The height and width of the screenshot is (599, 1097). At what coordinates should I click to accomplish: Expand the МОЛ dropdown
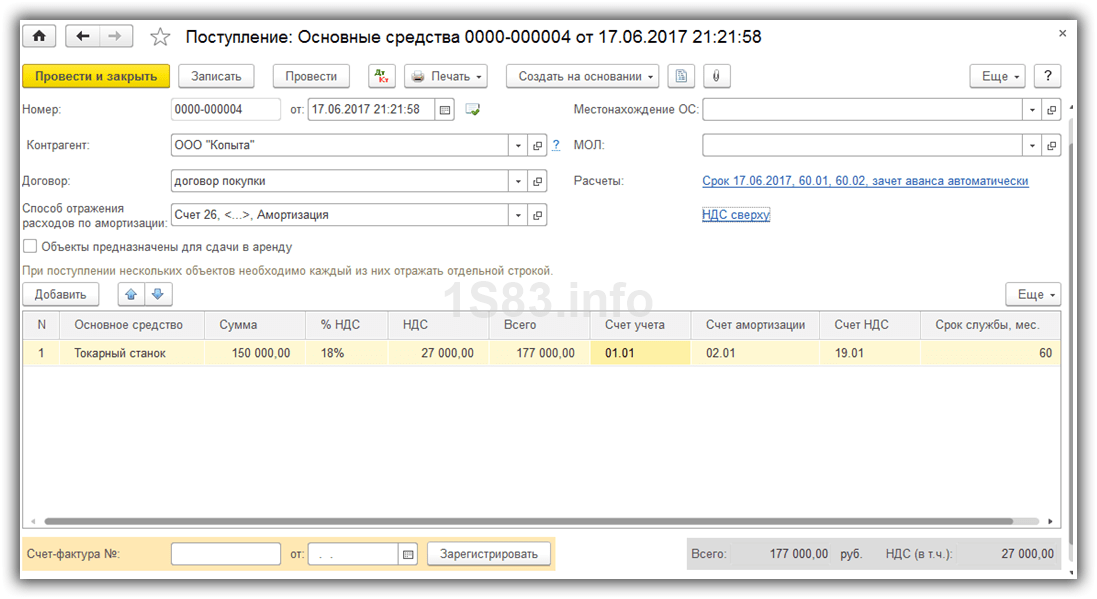[x=1033, y=146]
